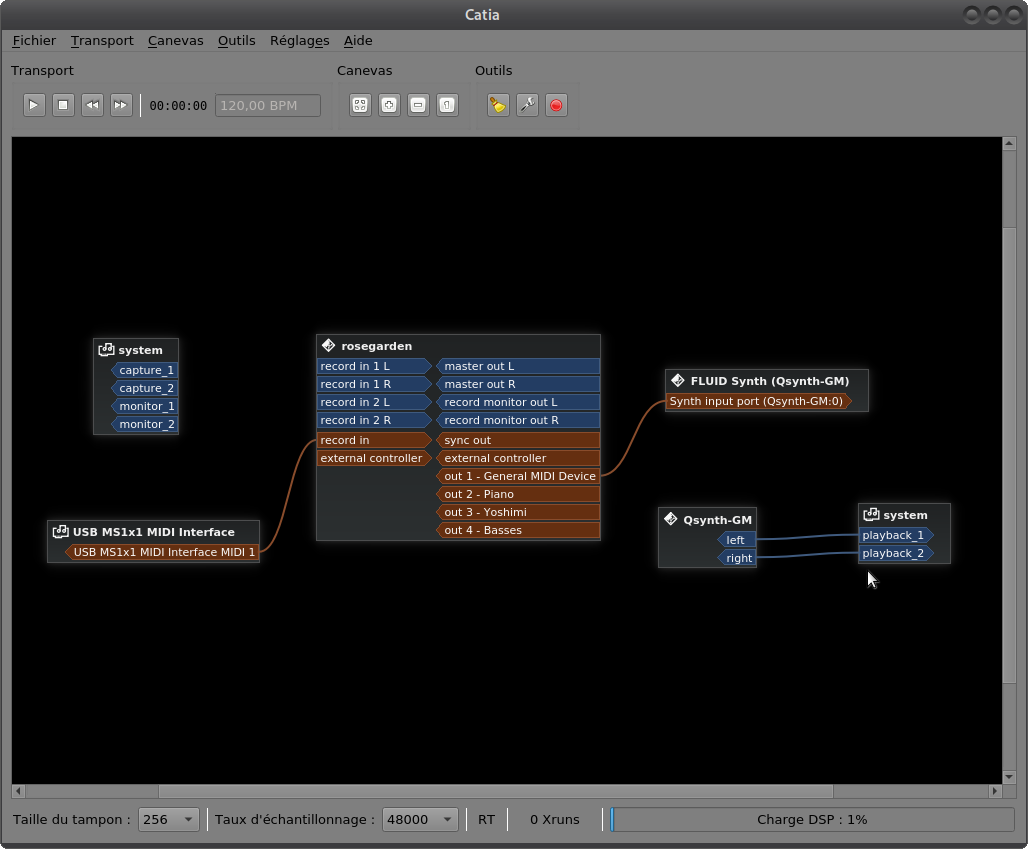Click the canvas zoom-to-fit icon

click(360, 105)
